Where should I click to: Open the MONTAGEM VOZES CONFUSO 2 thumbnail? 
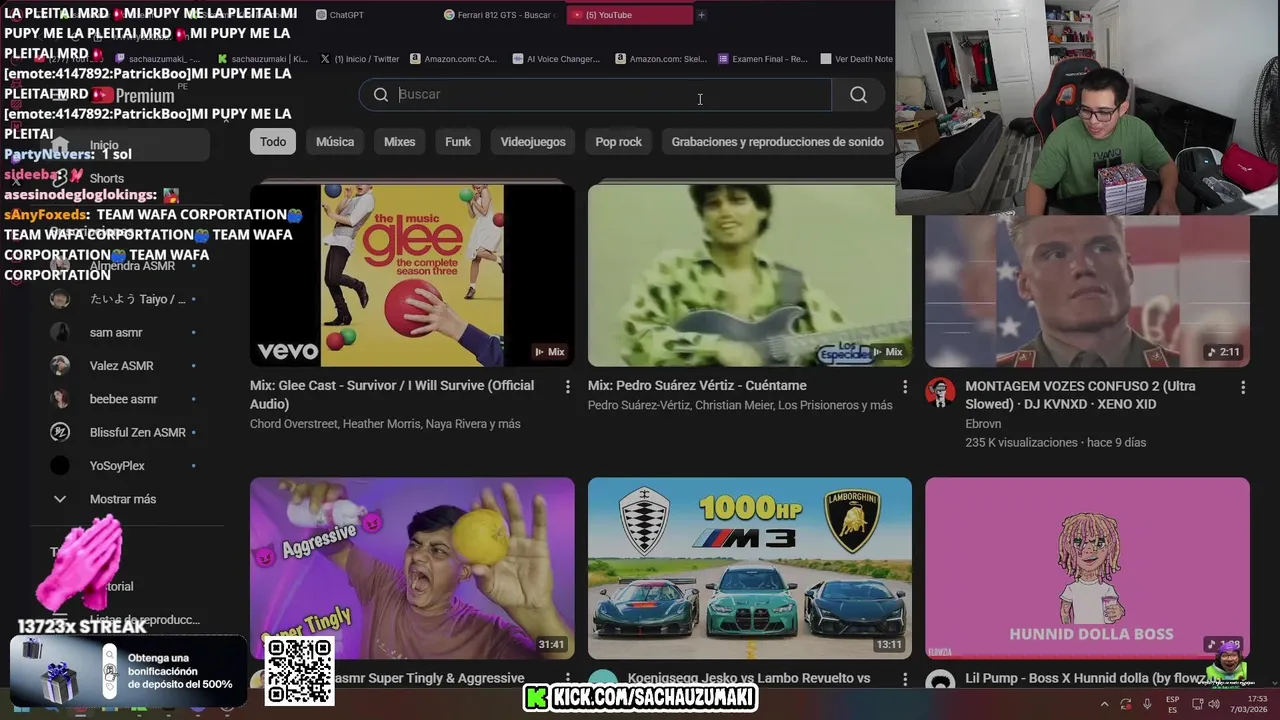pyautogui.click(x=1087, y=291)
